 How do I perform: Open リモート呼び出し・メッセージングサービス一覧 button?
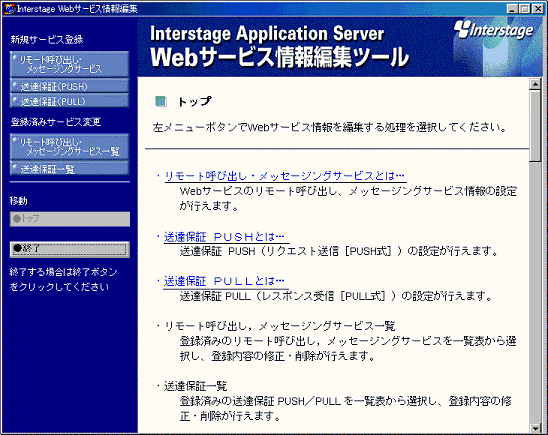70,146
